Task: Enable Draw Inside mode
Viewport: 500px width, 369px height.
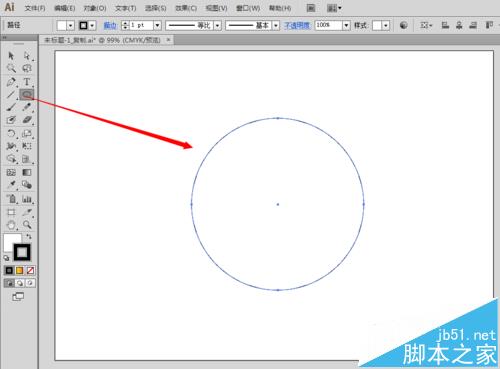Action: tap(30, 283)
